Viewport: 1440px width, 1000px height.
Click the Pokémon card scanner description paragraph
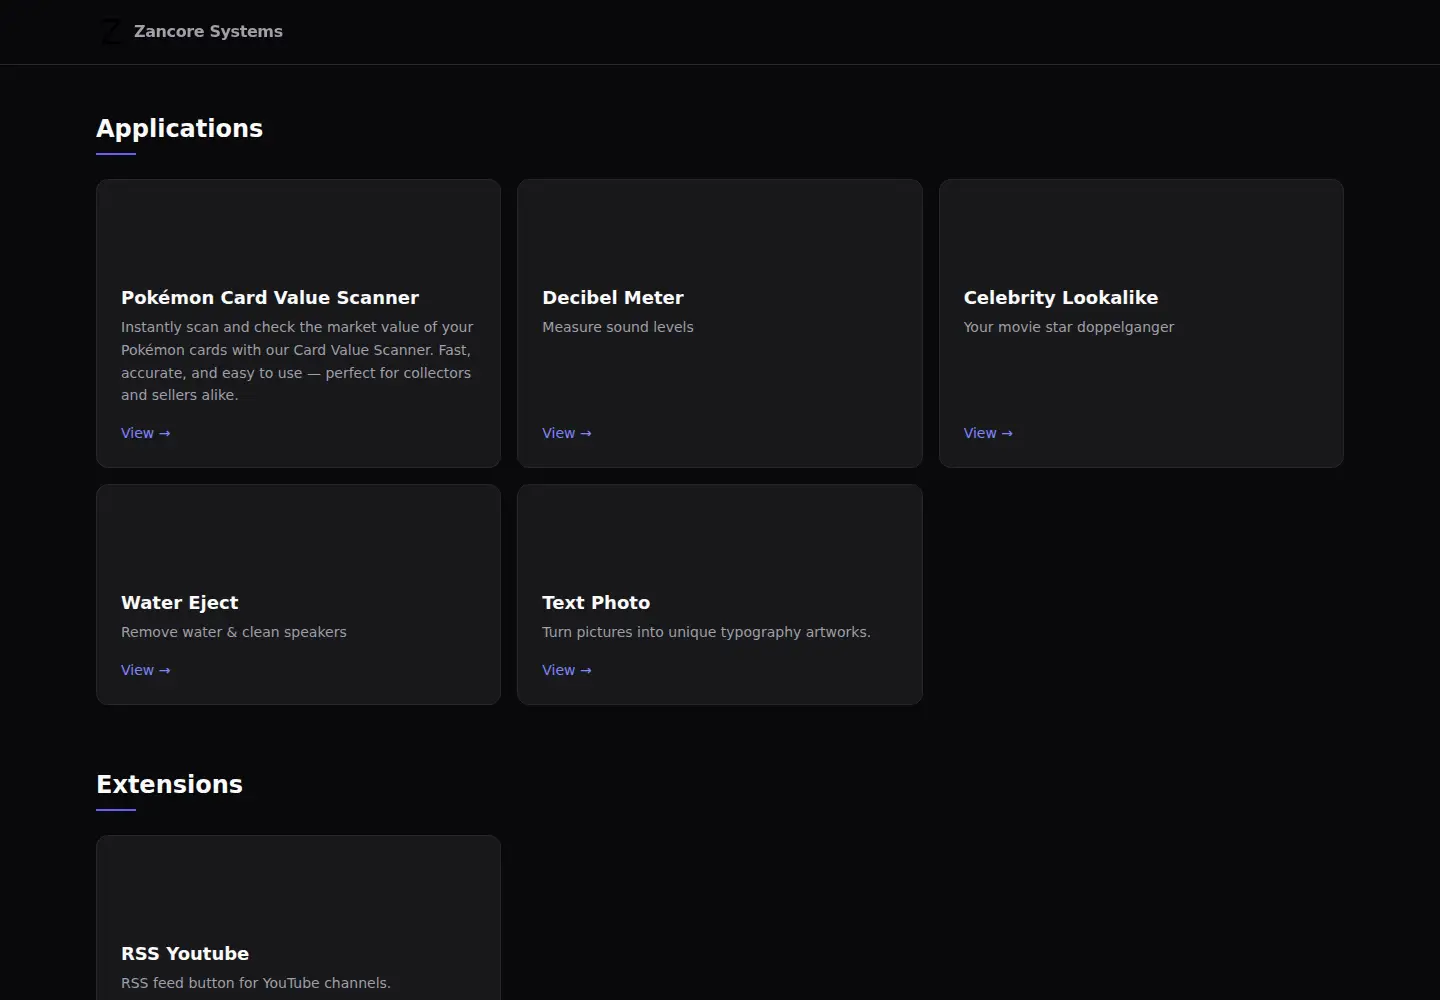(297, 361)
